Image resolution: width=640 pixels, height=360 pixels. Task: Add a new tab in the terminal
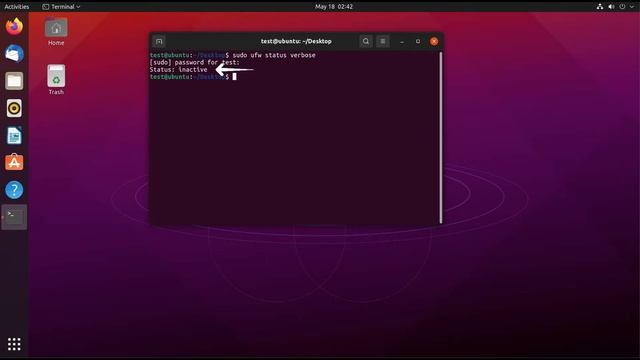(159, 41)
